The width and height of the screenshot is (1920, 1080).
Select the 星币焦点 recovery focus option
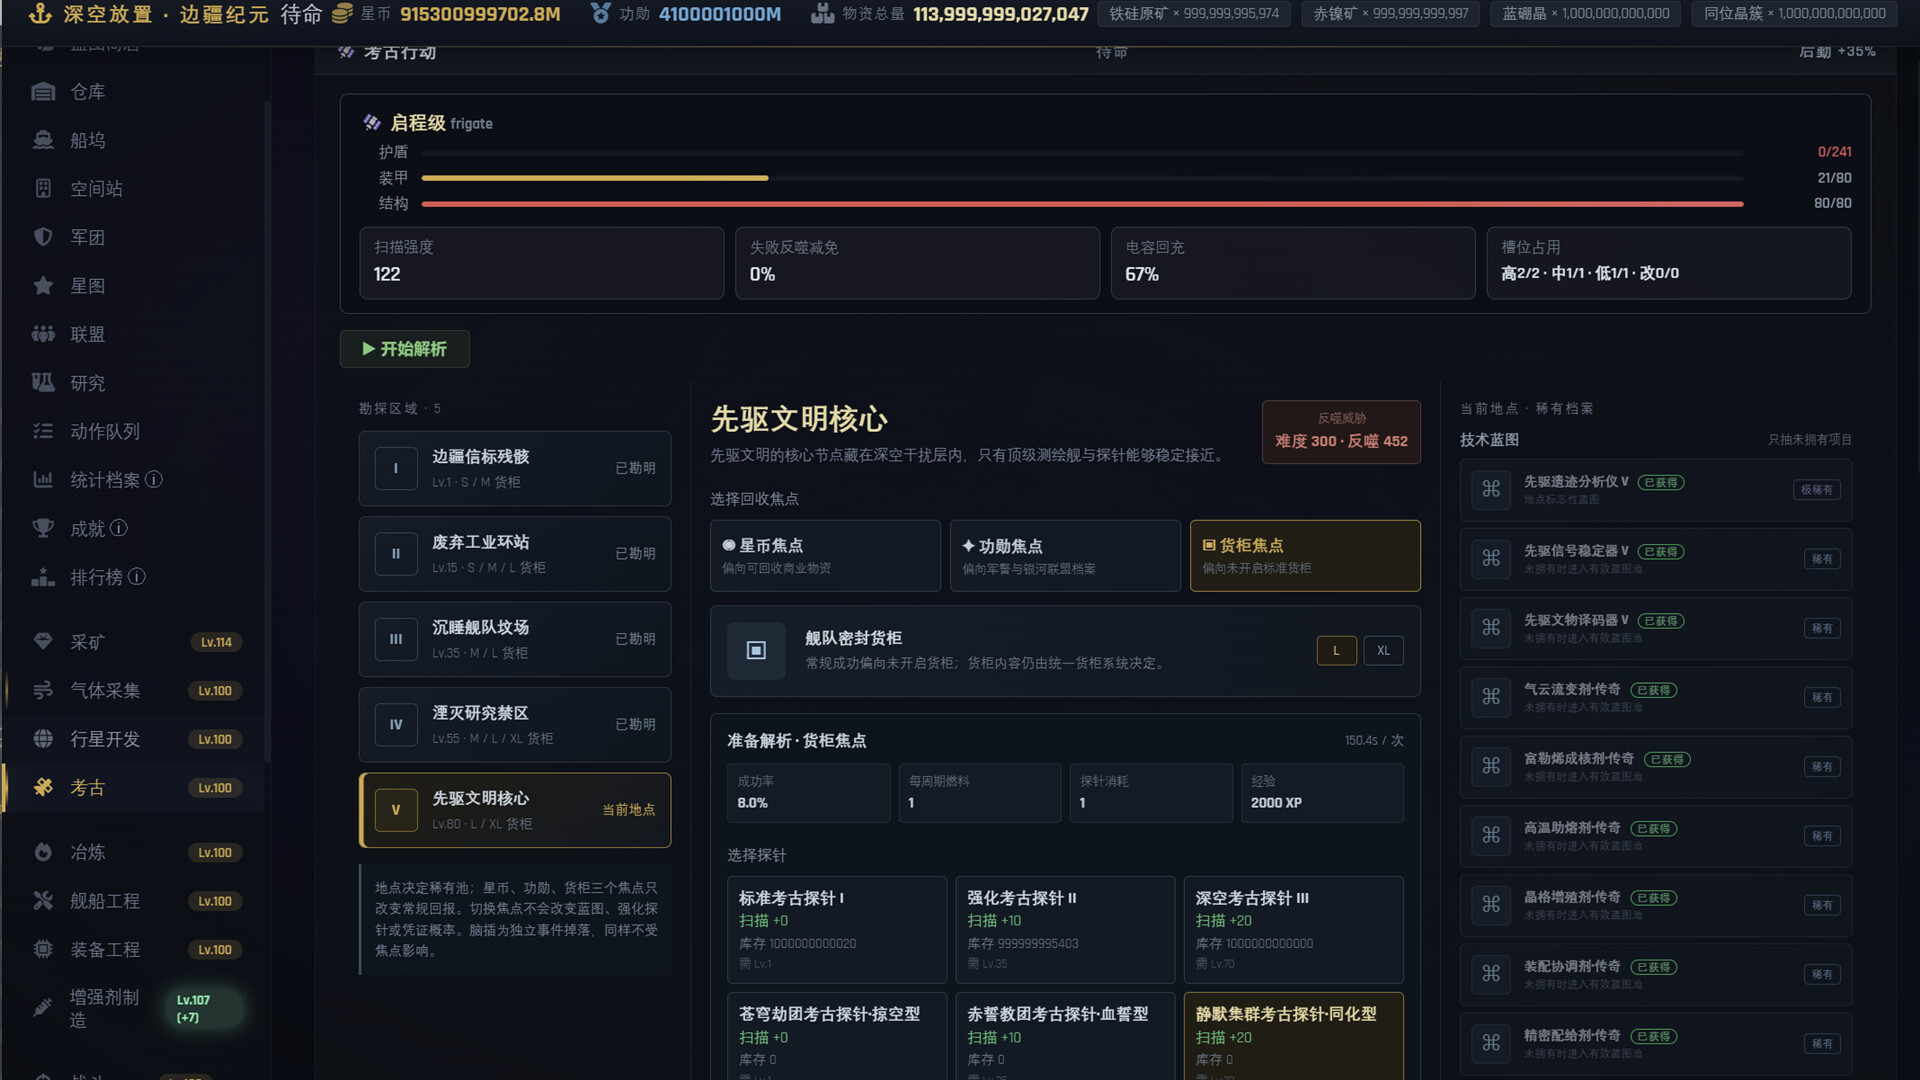coord(825,556)
